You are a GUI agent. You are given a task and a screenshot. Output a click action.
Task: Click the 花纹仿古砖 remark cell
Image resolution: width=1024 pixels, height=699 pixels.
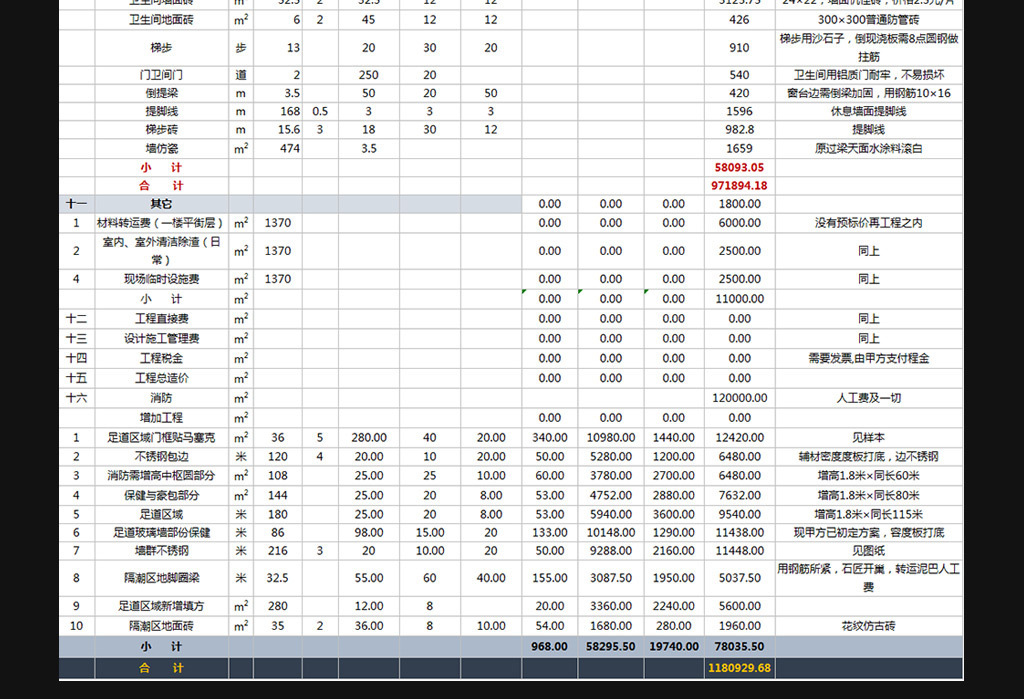868,626
